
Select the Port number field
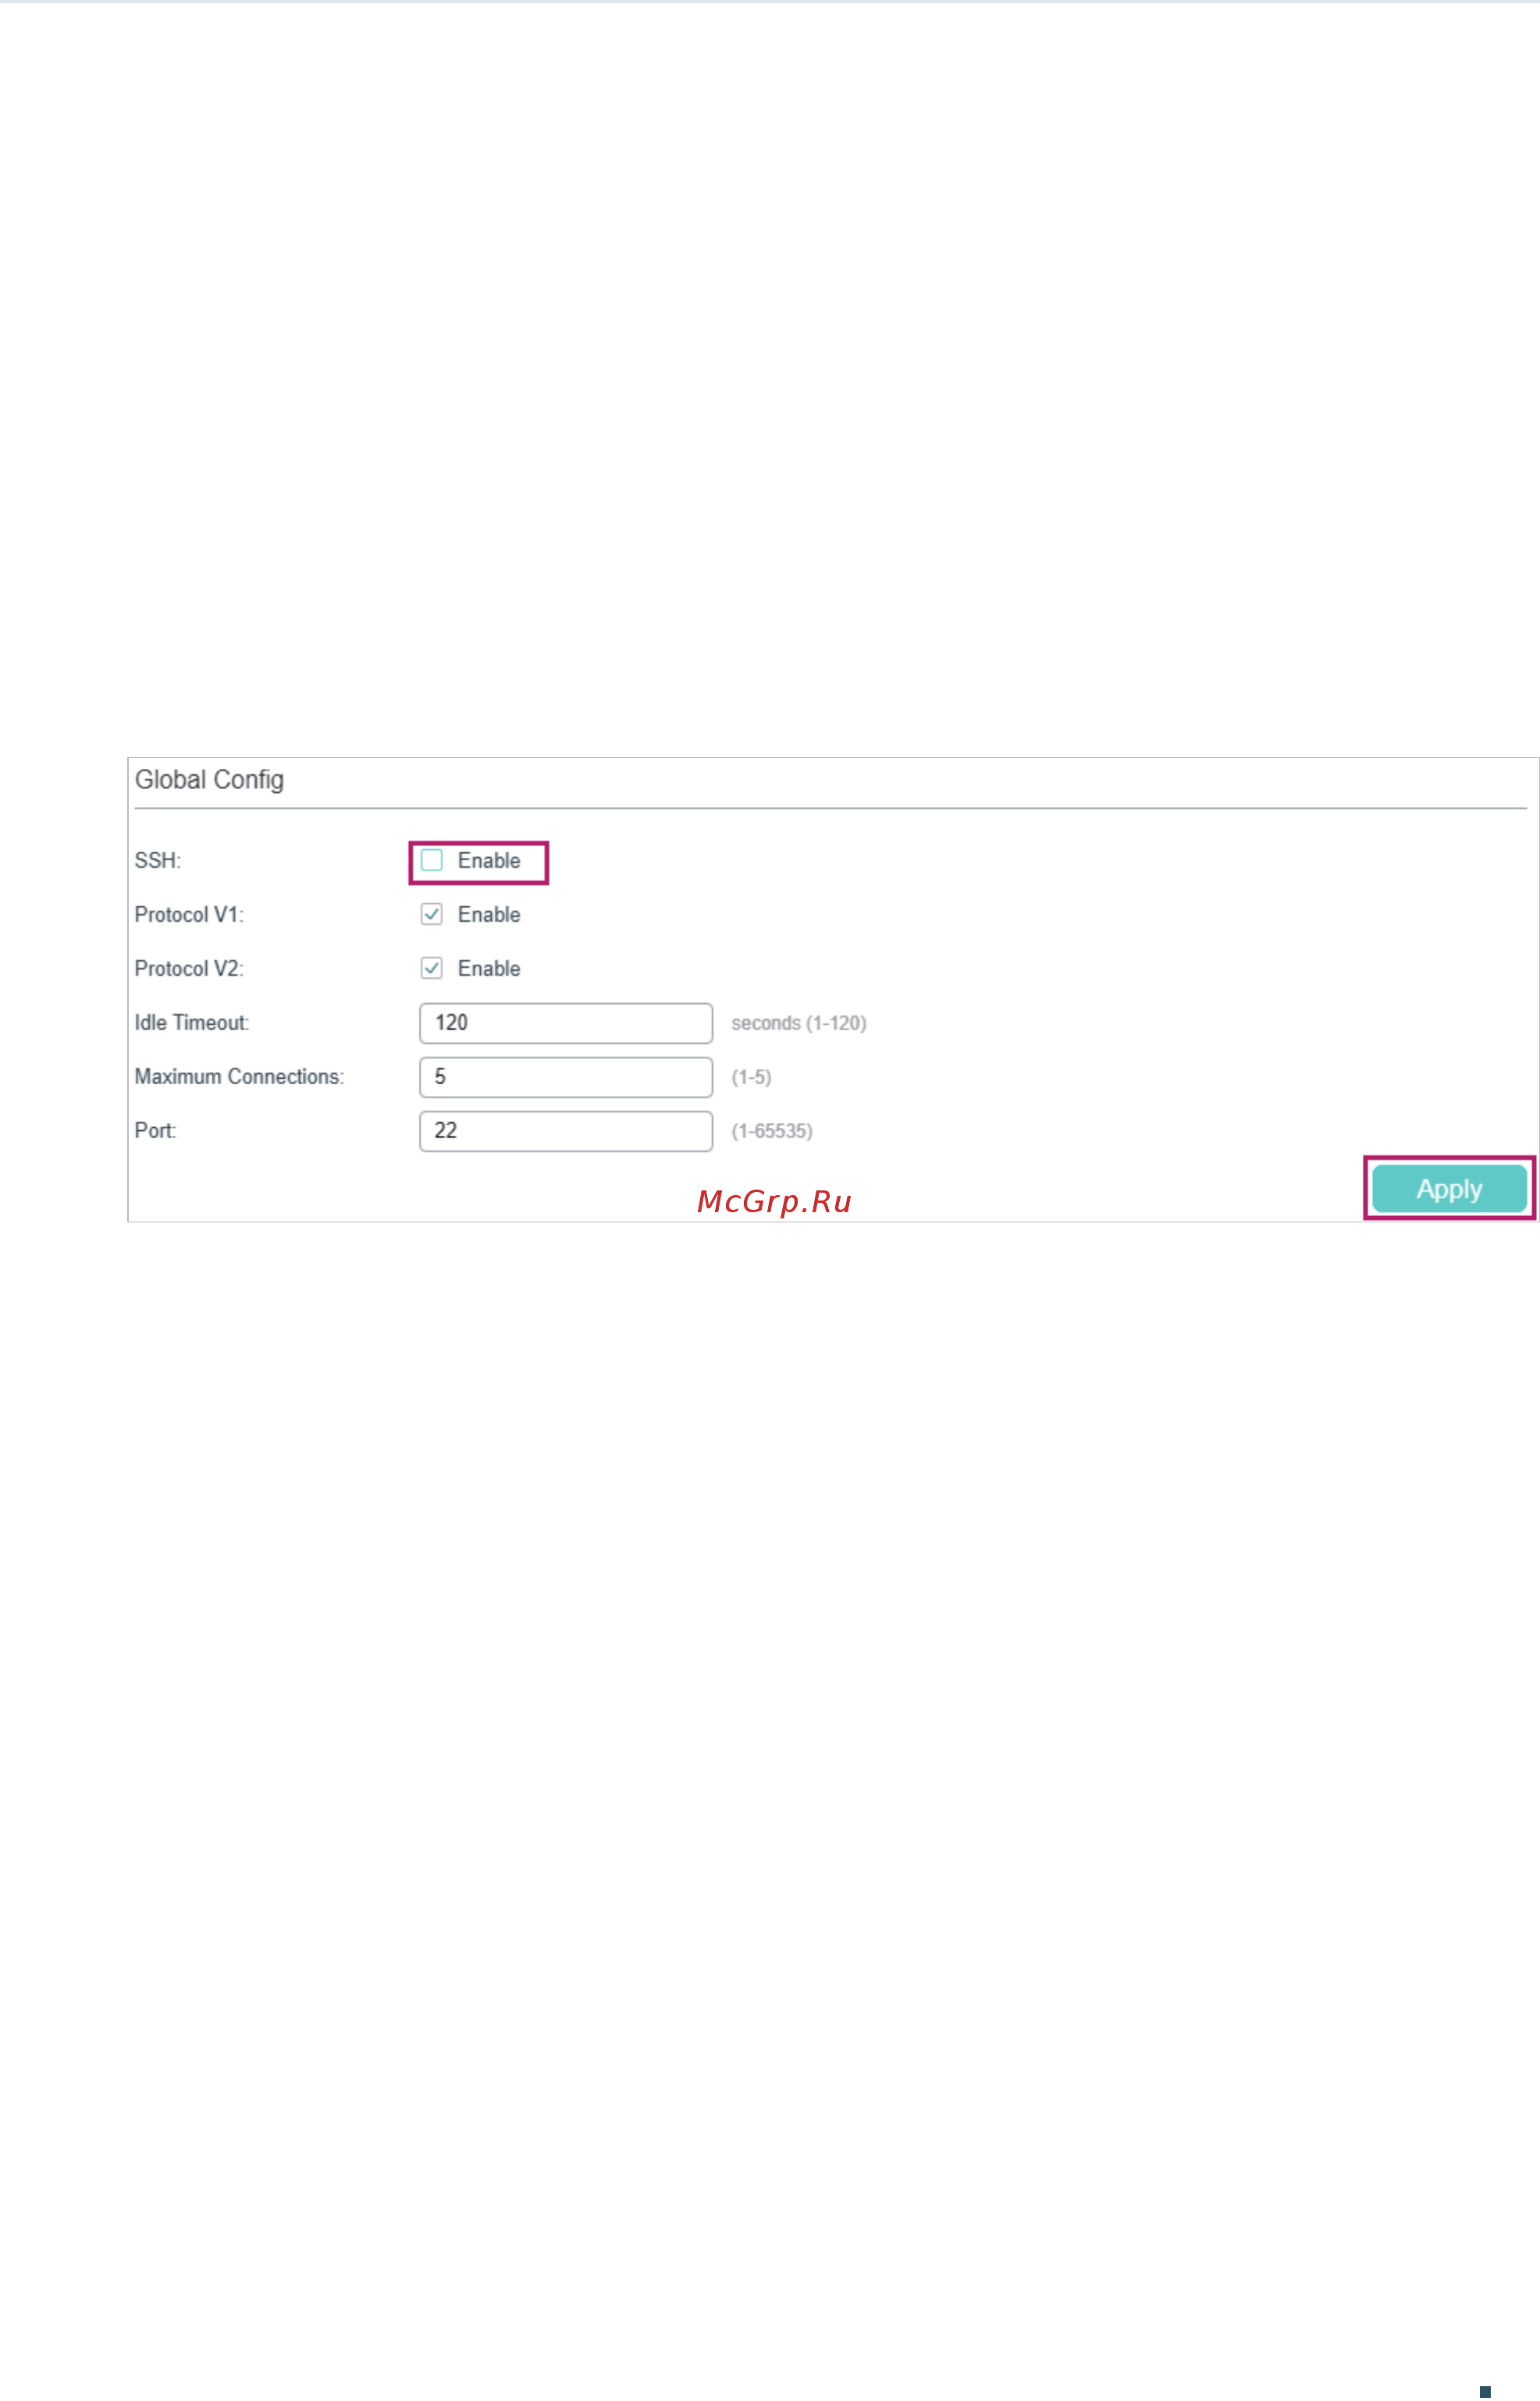[566, 1131]
